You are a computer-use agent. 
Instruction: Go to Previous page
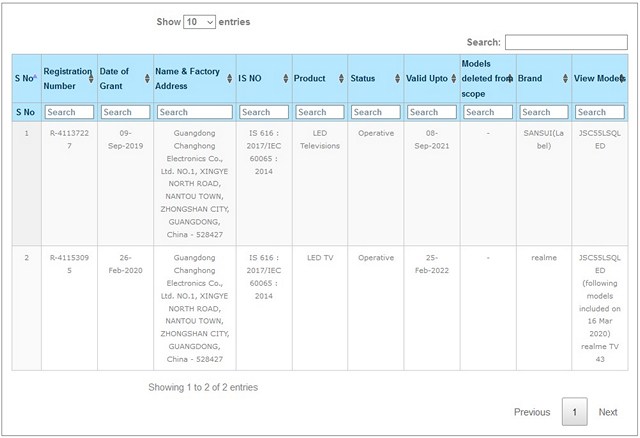pos(532,412)
